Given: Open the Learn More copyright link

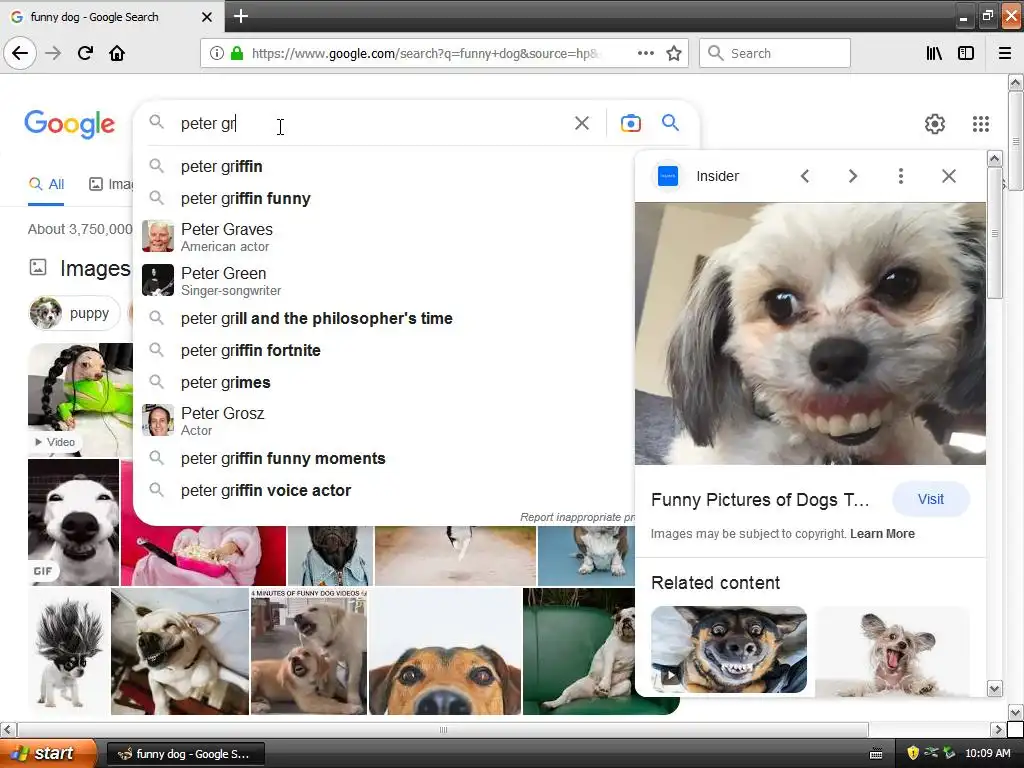Looking at the screenshot, I should coord(882,534).
